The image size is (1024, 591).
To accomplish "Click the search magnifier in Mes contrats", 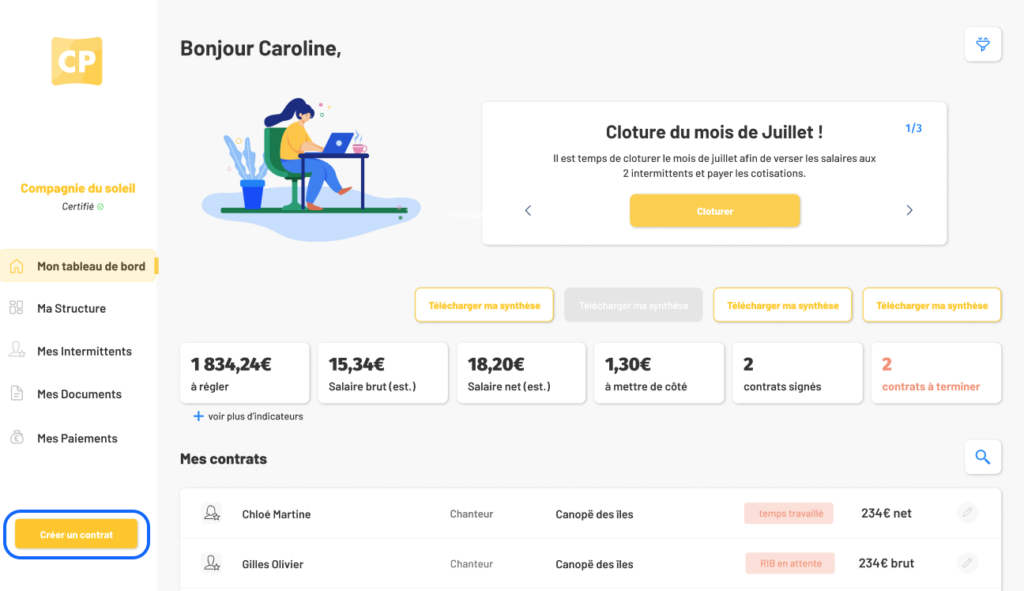I will tap(982, 457).
